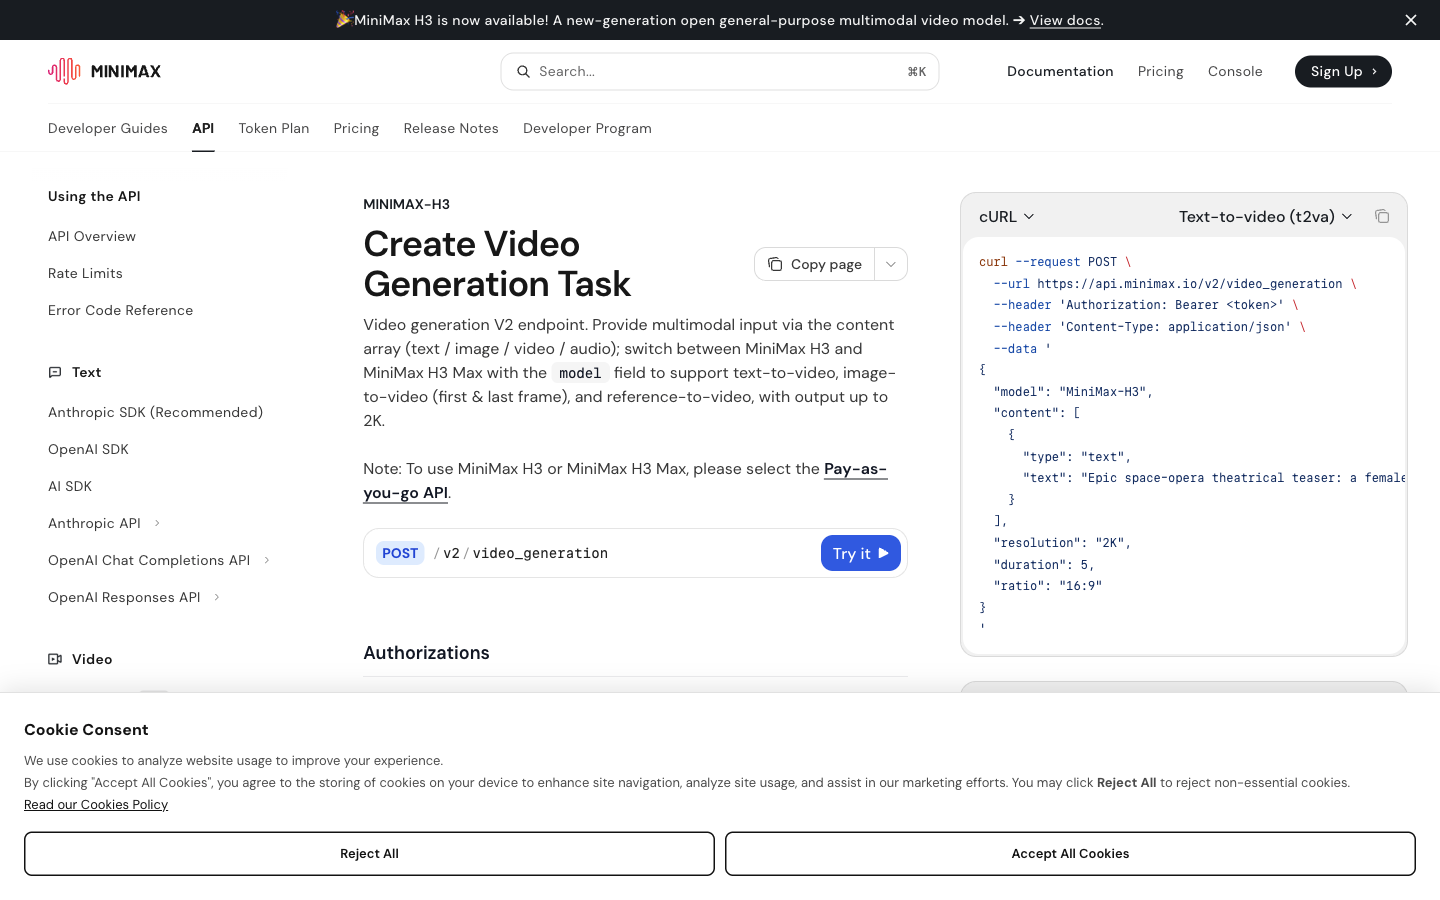
Task: Click the Text section chat icon
Action: (x=55, y=372)
